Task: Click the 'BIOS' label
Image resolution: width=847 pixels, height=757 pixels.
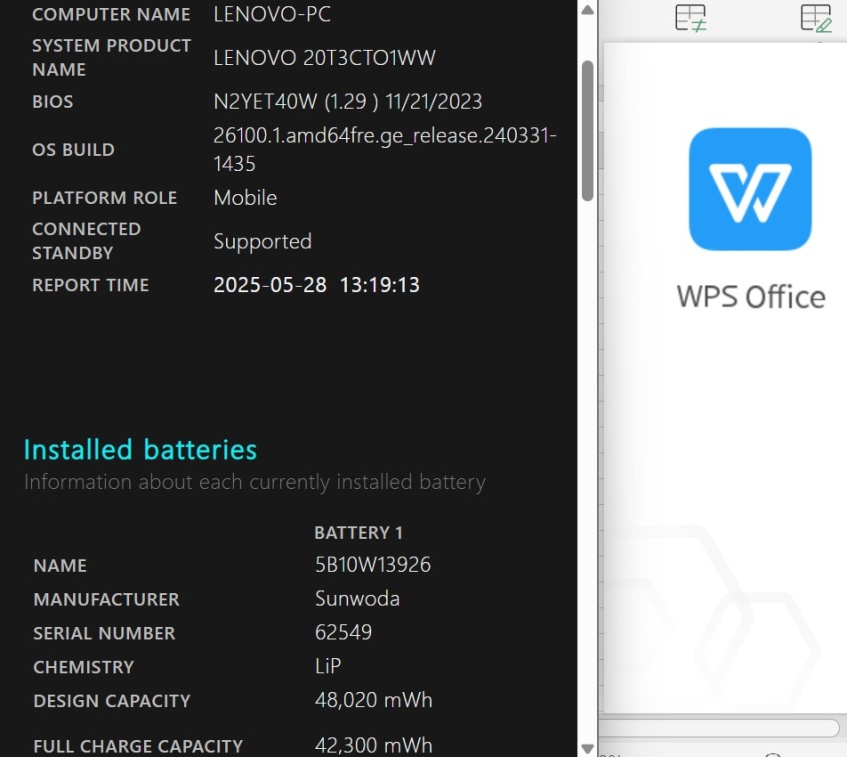Action: [52, 102]
